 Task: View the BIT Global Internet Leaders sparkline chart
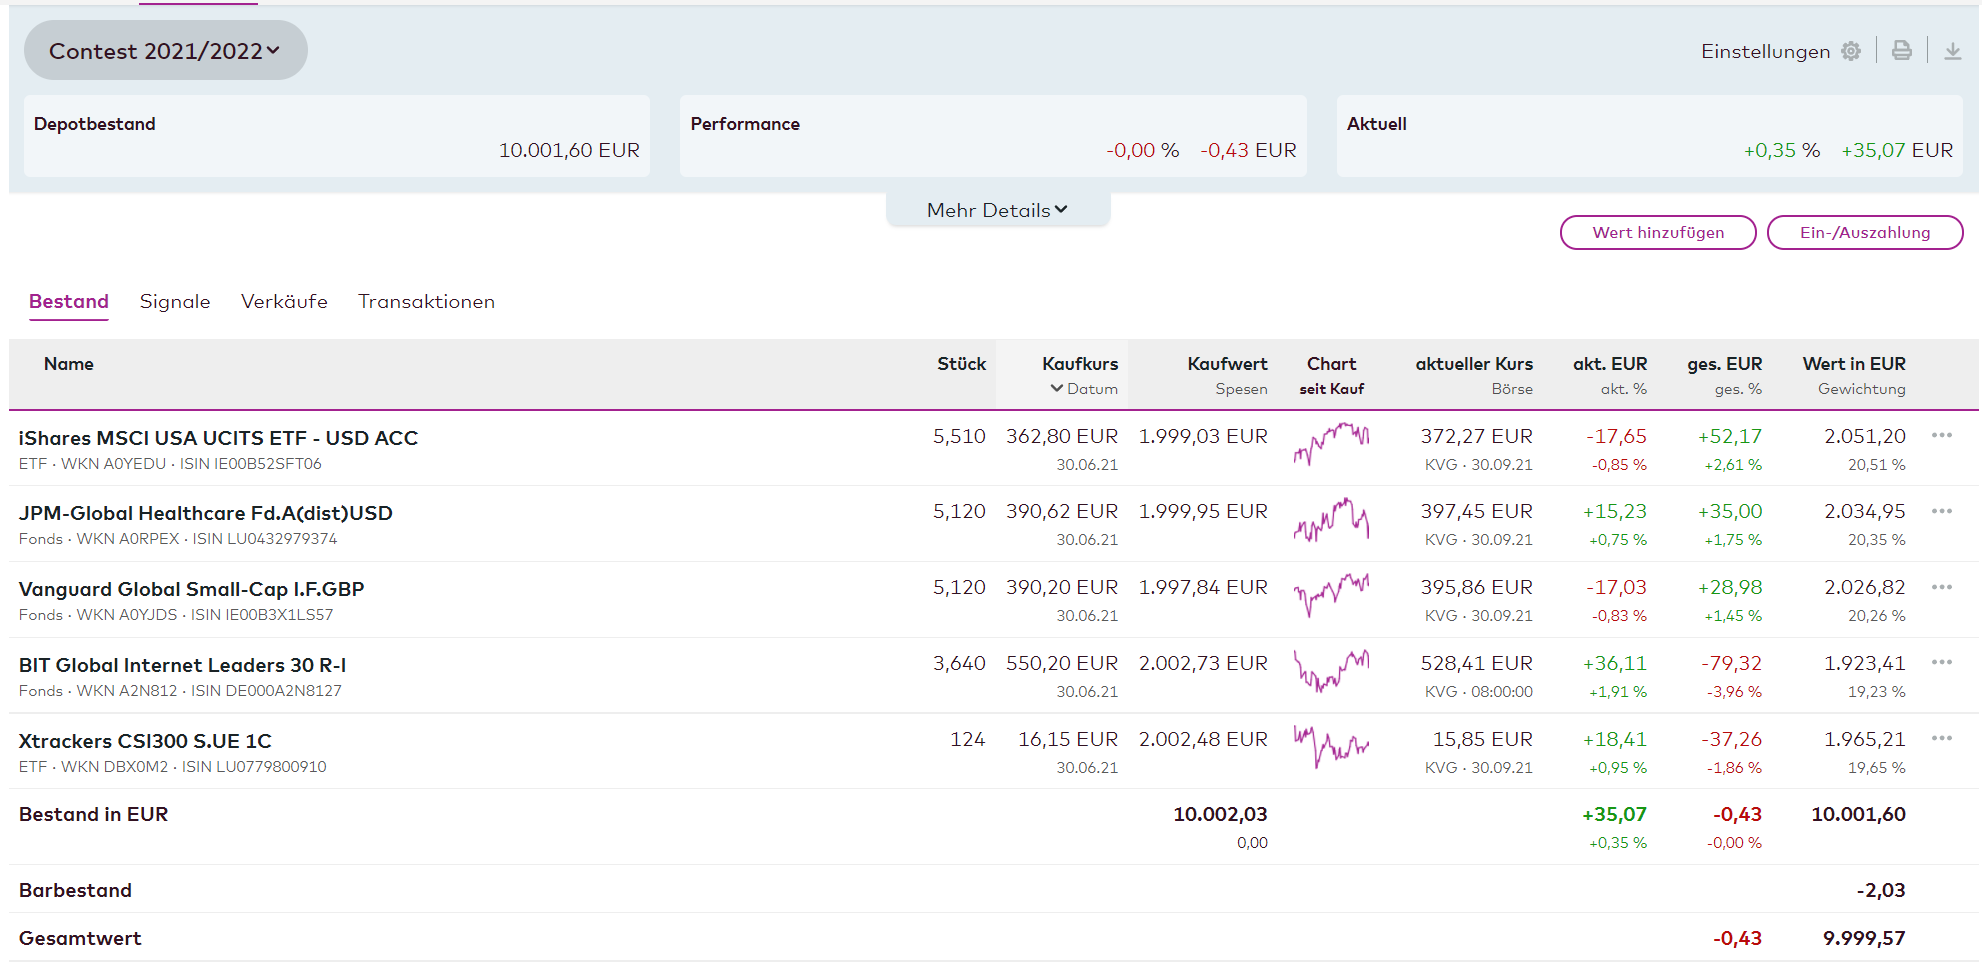click(1331, 670)
